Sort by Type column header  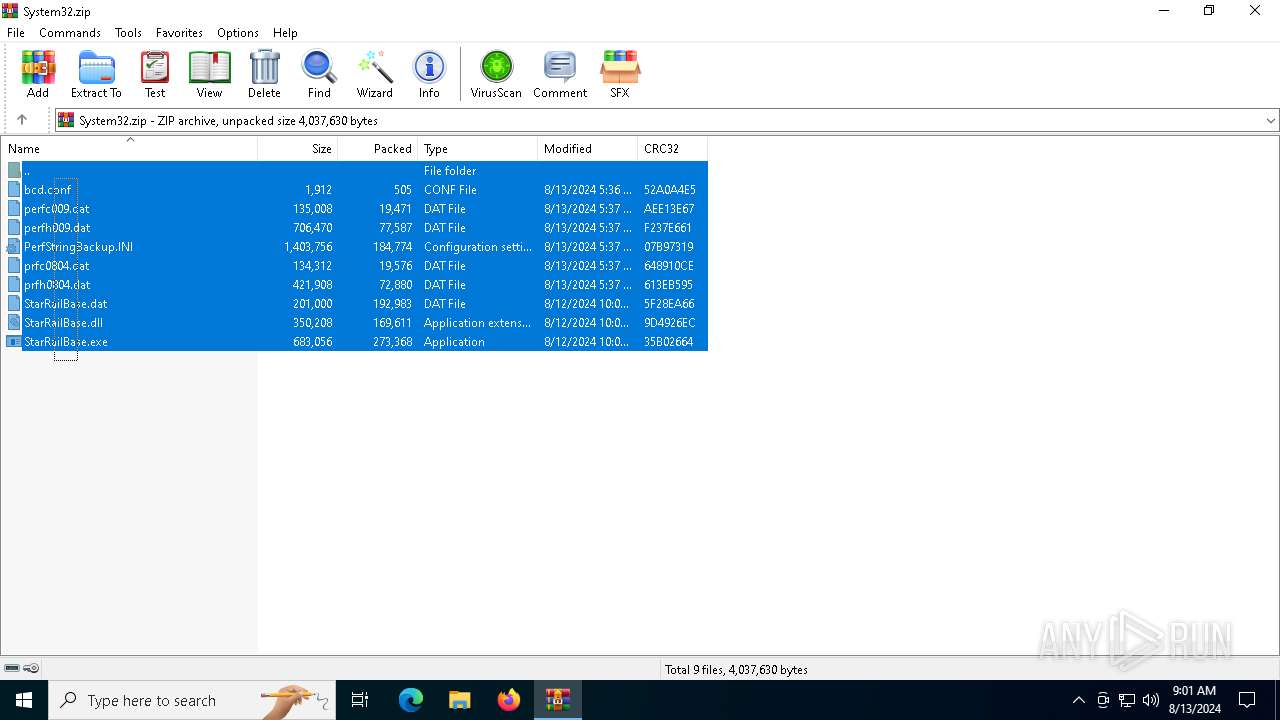(478, 148)
